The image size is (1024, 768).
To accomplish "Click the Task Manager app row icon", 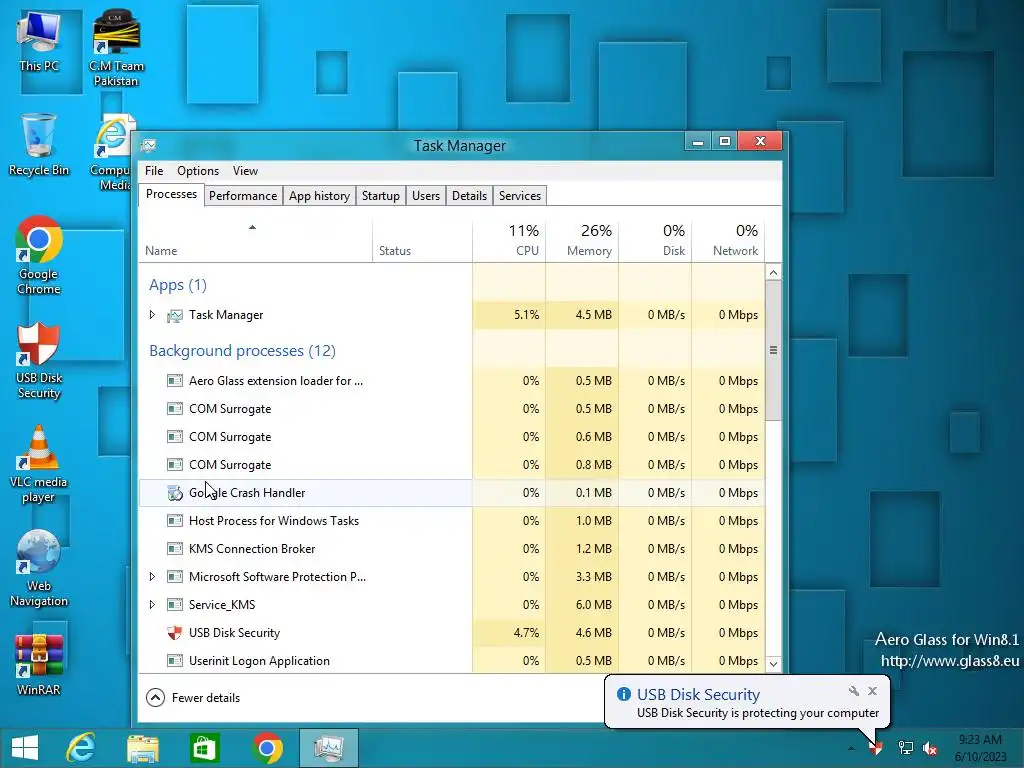I will [174, 315].
